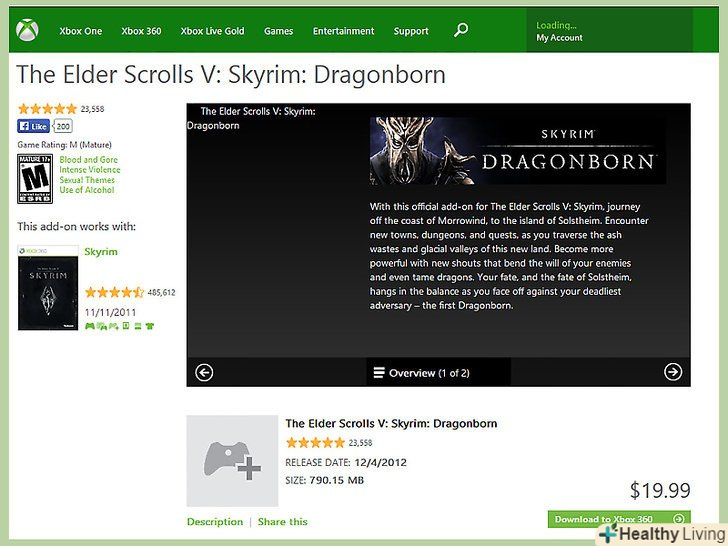Click the Xbox logo icon
This screenshot has height=546, width=728.
[27, 31]
